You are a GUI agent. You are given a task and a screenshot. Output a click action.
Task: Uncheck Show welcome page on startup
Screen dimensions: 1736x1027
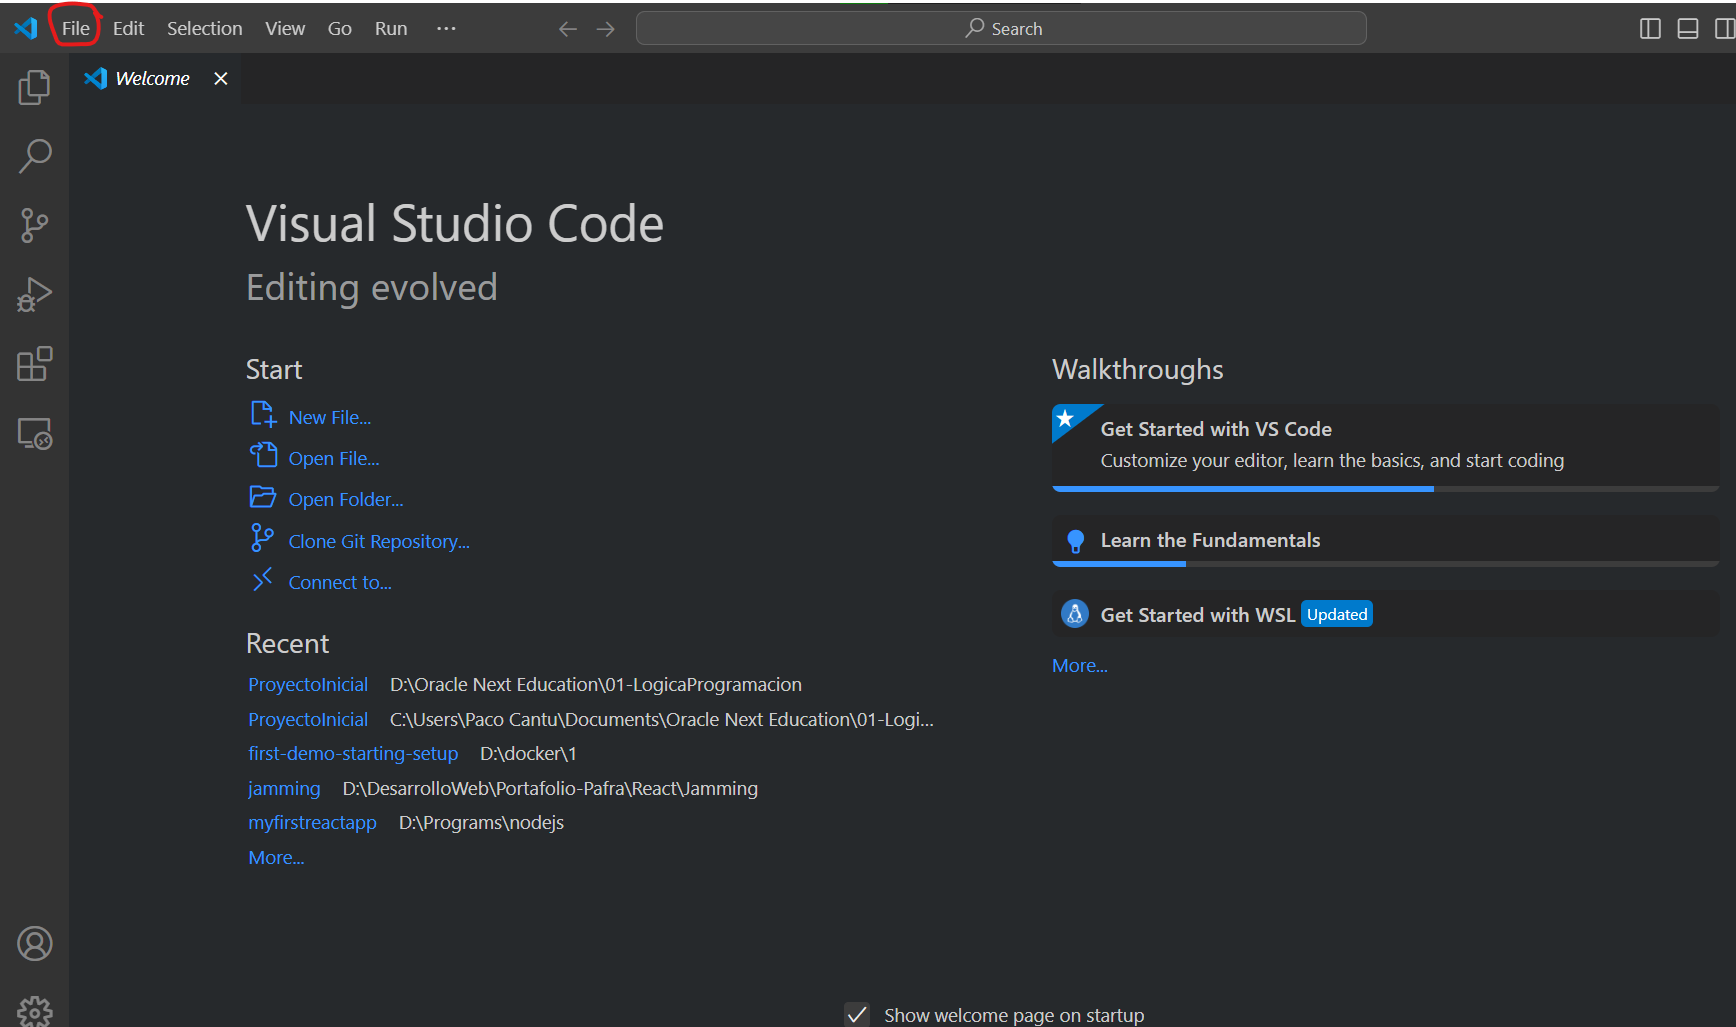(x=857, y=1014)
